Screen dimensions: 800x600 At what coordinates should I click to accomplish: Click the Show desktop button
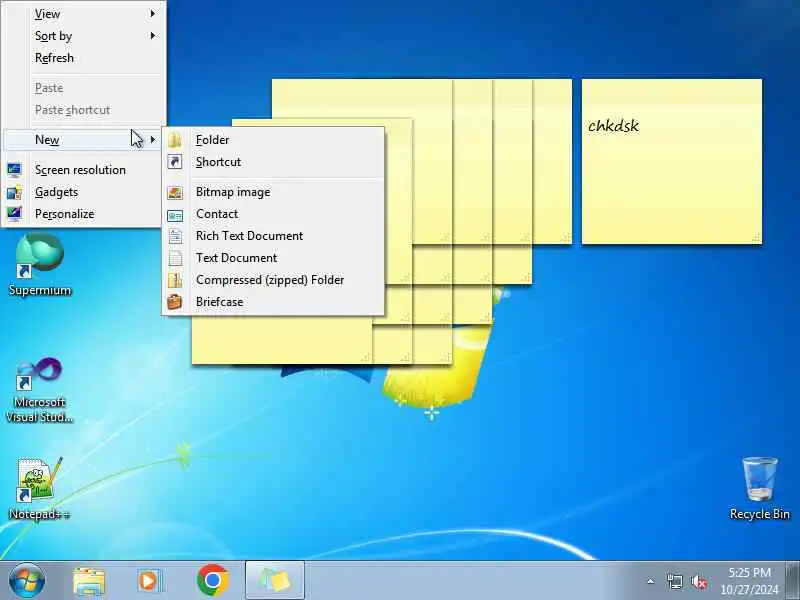tap(793, 581)
